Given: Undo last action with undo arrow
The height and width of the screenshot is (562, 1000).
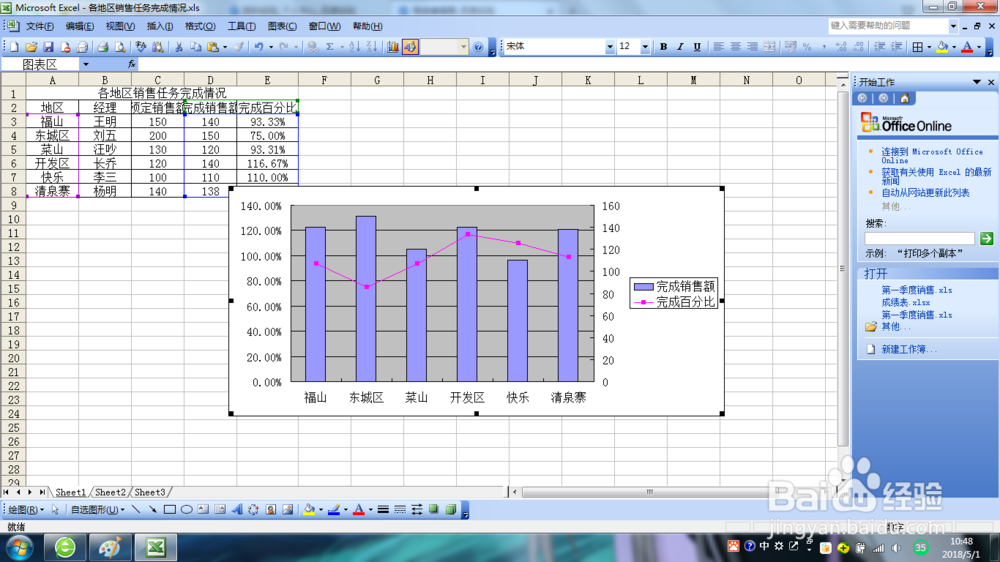Looking at the screenshot, I should coord(258,47).
